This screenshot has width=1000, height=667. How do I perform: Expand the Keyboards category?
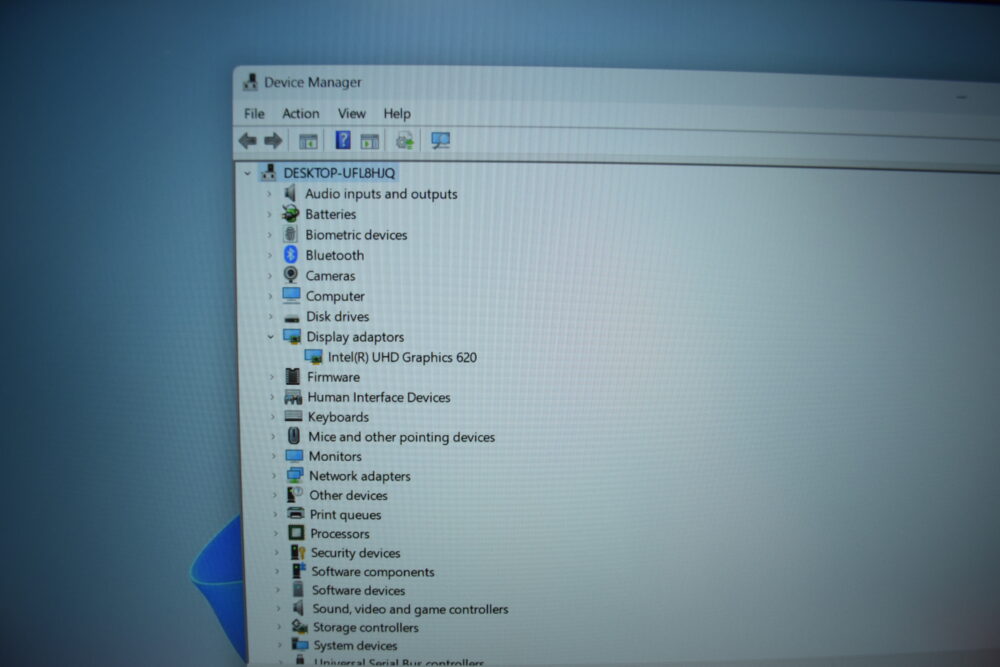(x=273, y=417)
